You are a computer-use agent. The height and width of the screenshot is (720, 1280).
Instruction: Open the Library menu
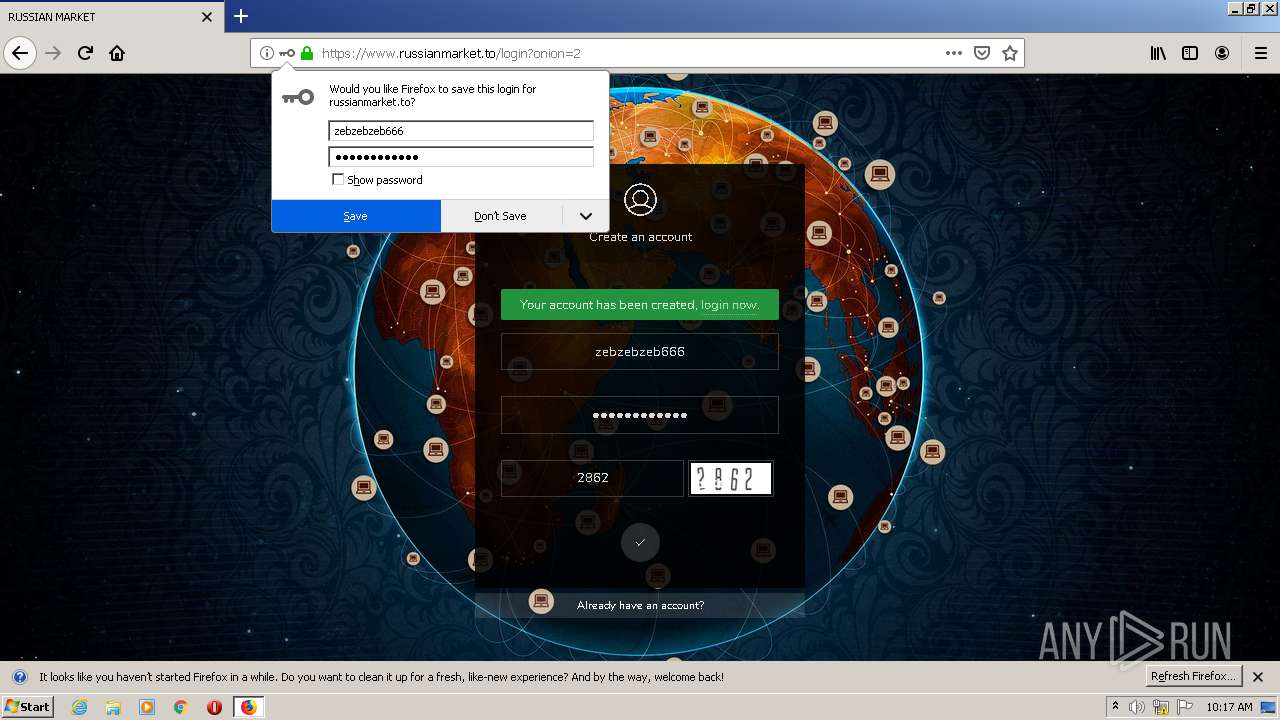click(x=1158, y=53)
